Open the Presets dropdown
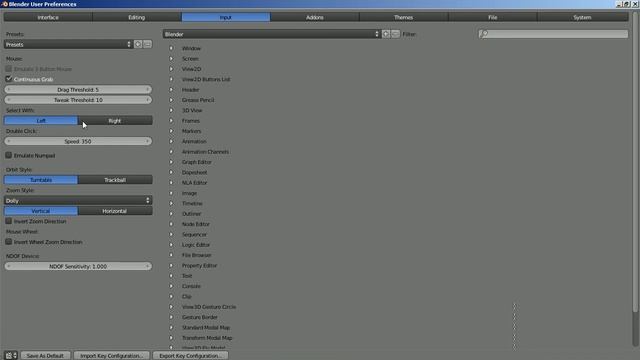The image size is (640, 360). coord(68,44)
